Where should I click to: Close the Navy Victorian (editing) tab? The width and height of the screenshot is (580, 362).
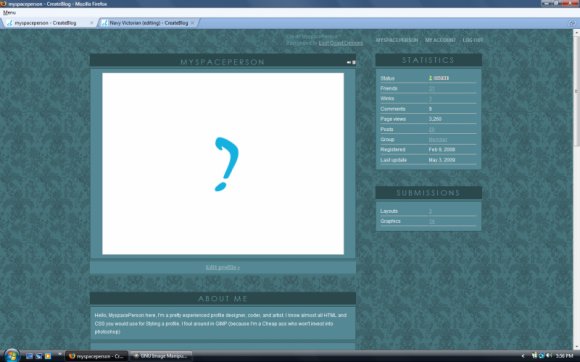tap(192, 23)
